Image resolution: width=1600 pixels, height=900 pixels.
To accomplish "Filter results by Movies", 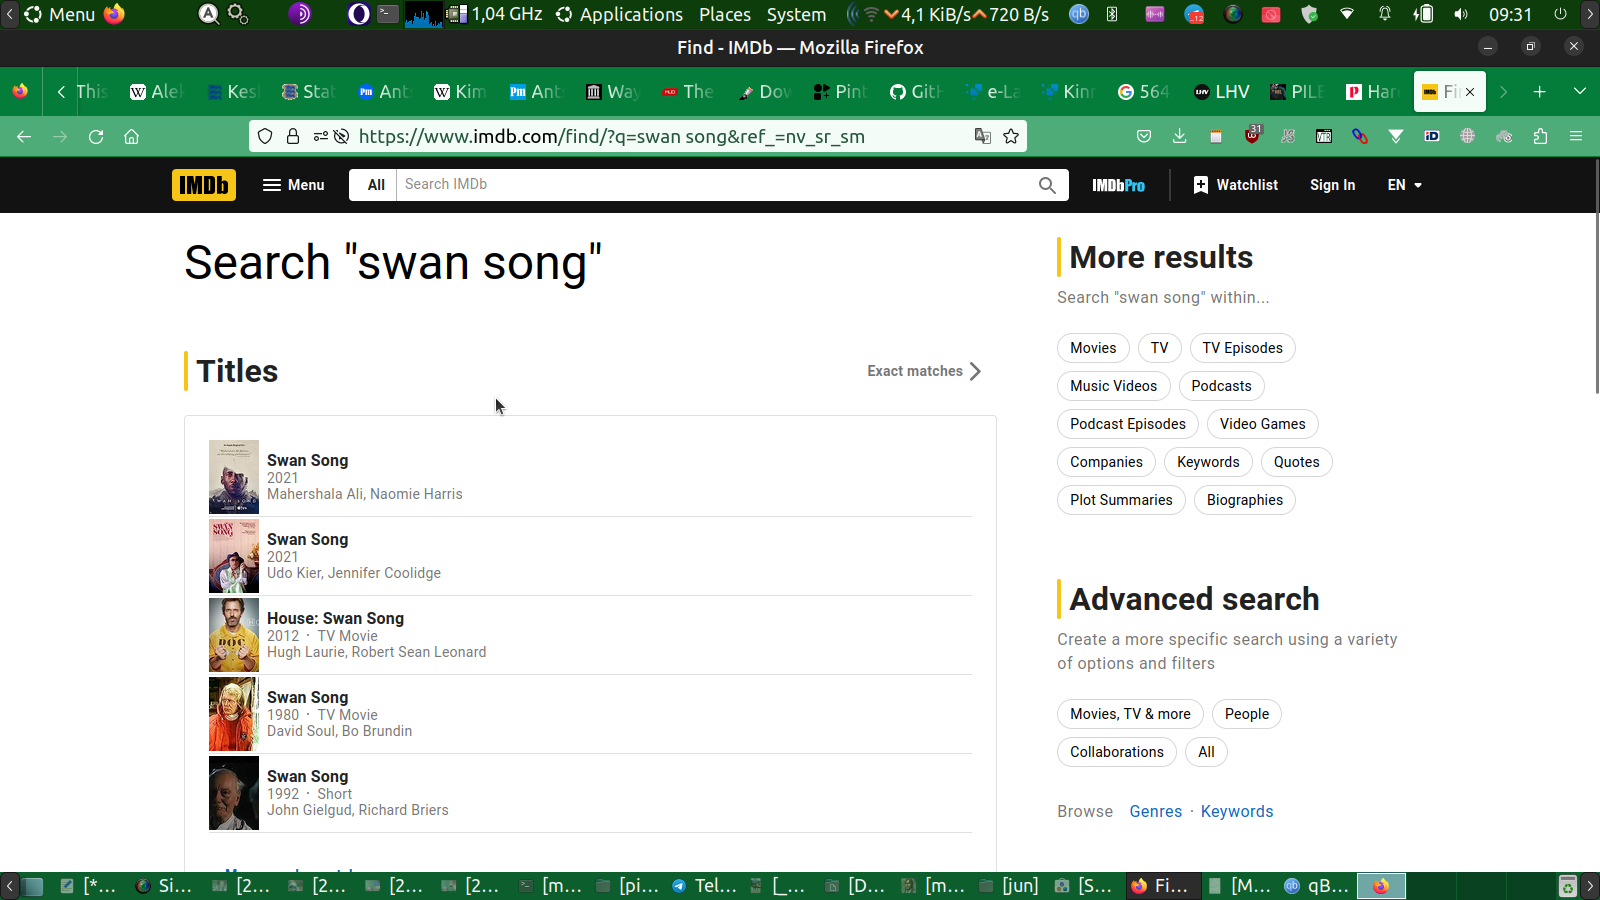I will click(x=1093, y=348).
